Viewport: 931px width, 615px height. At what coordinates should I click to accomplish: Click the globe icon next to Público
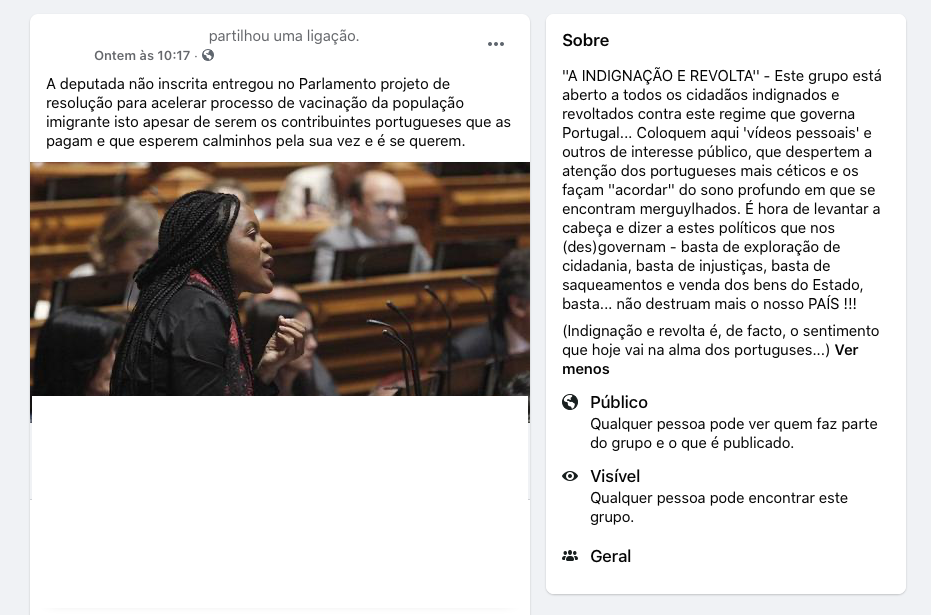pos(570,402)
